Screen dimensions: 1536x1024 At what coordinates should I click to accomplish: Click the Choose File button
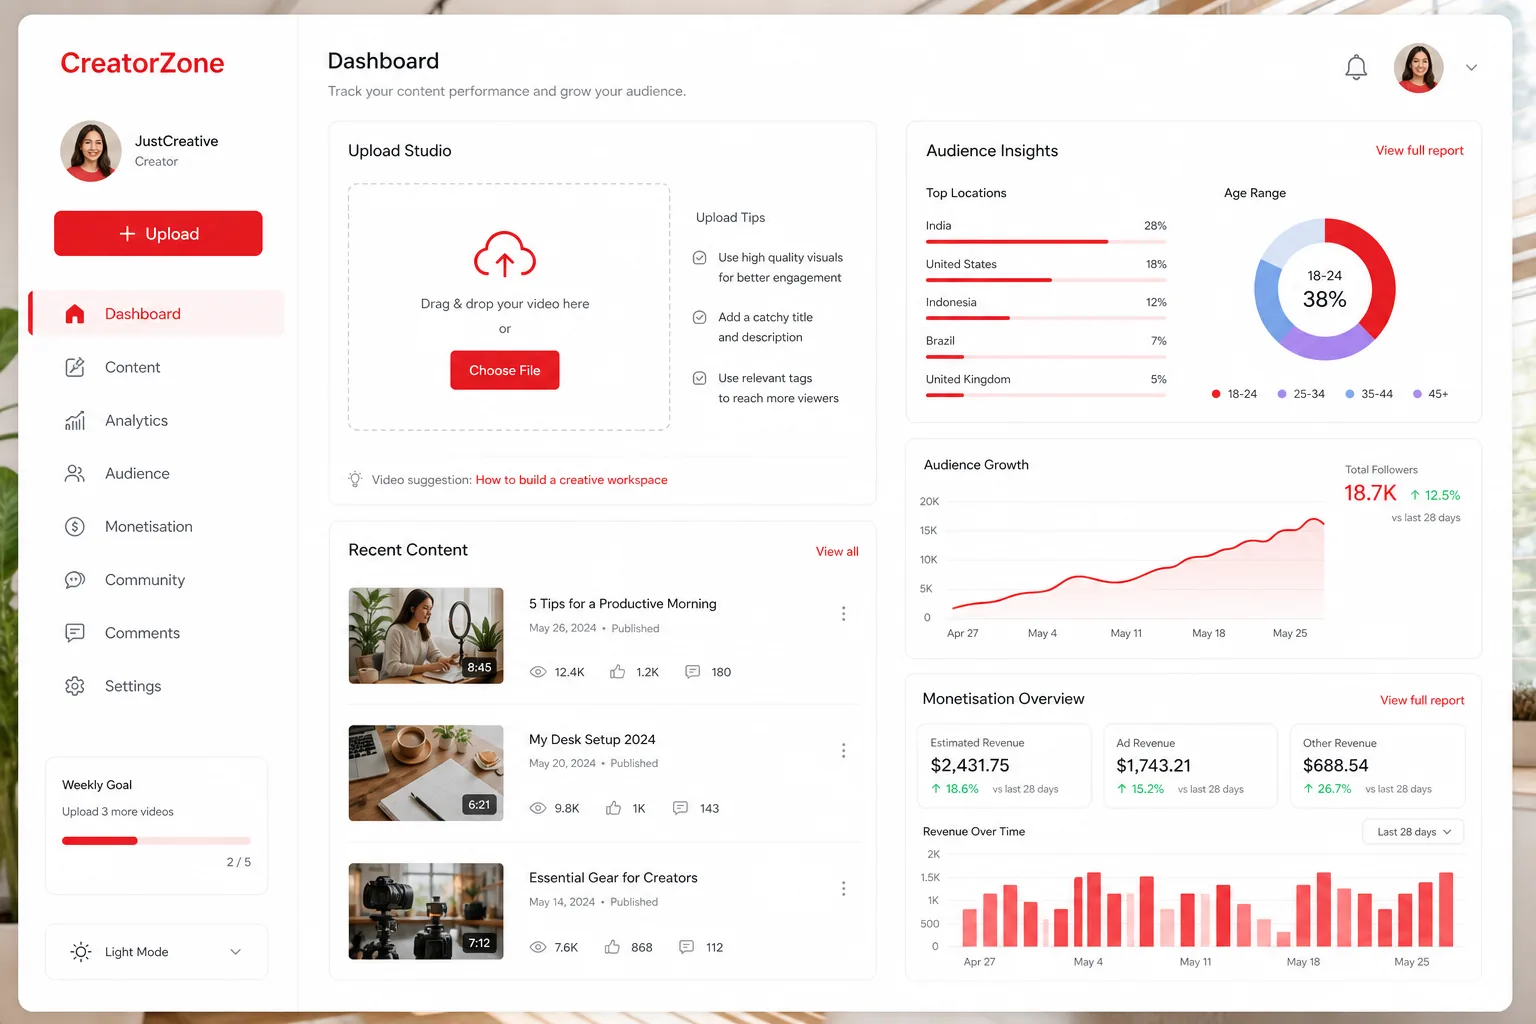505,370
